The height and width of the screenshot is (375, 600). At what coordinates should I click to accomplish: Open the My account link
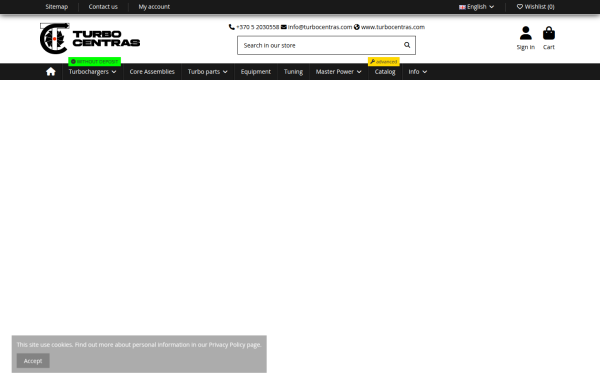pyautogui.click(x=154, y=7)
